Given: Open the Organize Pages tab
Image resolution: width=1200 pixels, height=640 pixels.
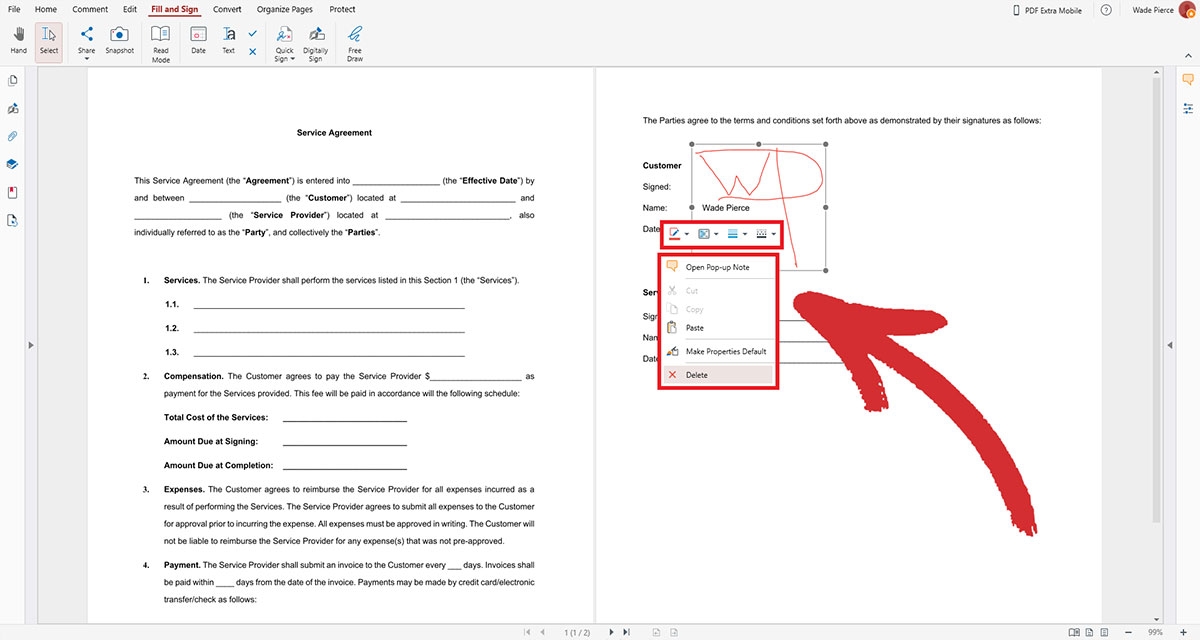Looking at the screenshot, I should click(x=284, y=9).
